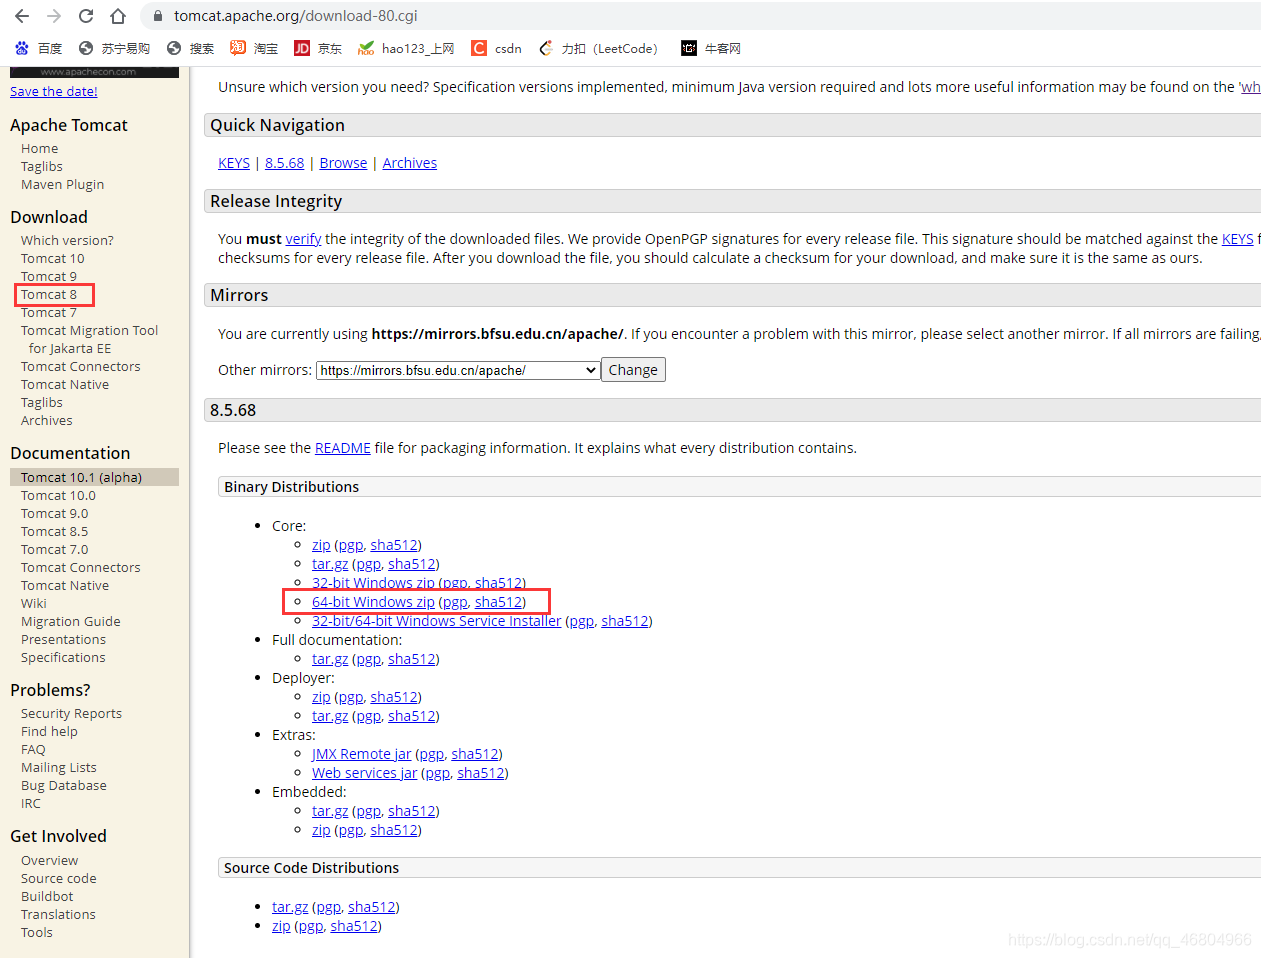
Task: Open the Archives sidebar link under Download
Action: click(46, 420)
